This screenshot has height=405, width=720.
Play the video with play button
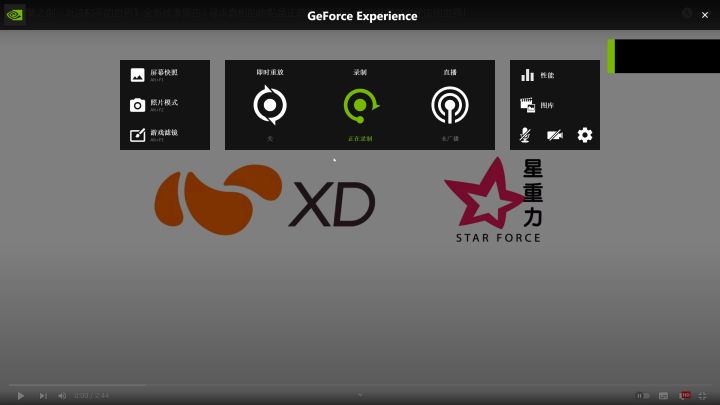point(20,396)
